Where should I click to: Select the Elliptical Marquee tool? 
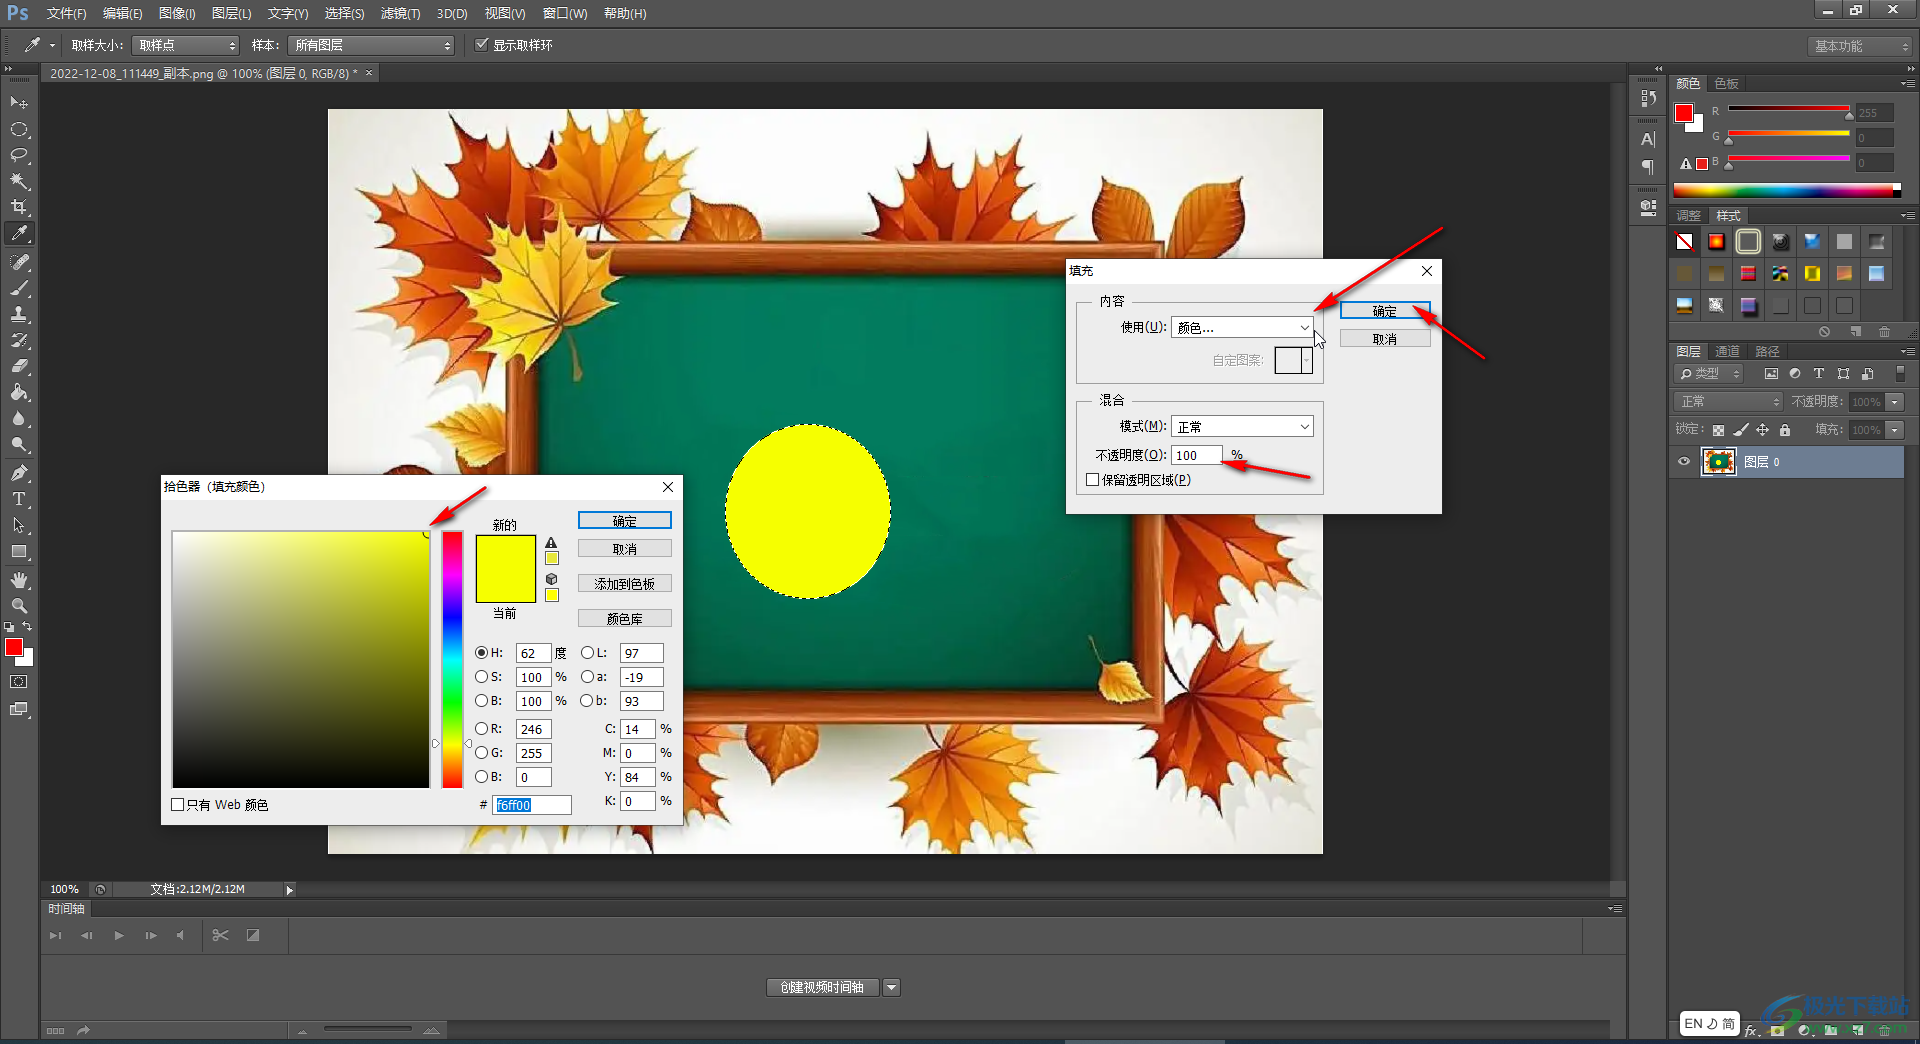(19, 129)
